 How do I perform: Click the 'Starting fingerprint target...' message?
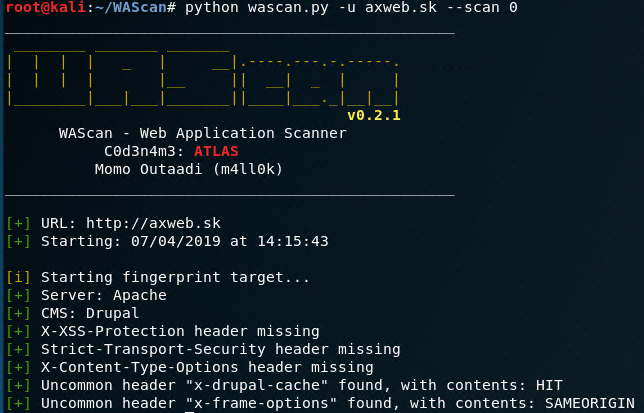(x=176, y=277)
